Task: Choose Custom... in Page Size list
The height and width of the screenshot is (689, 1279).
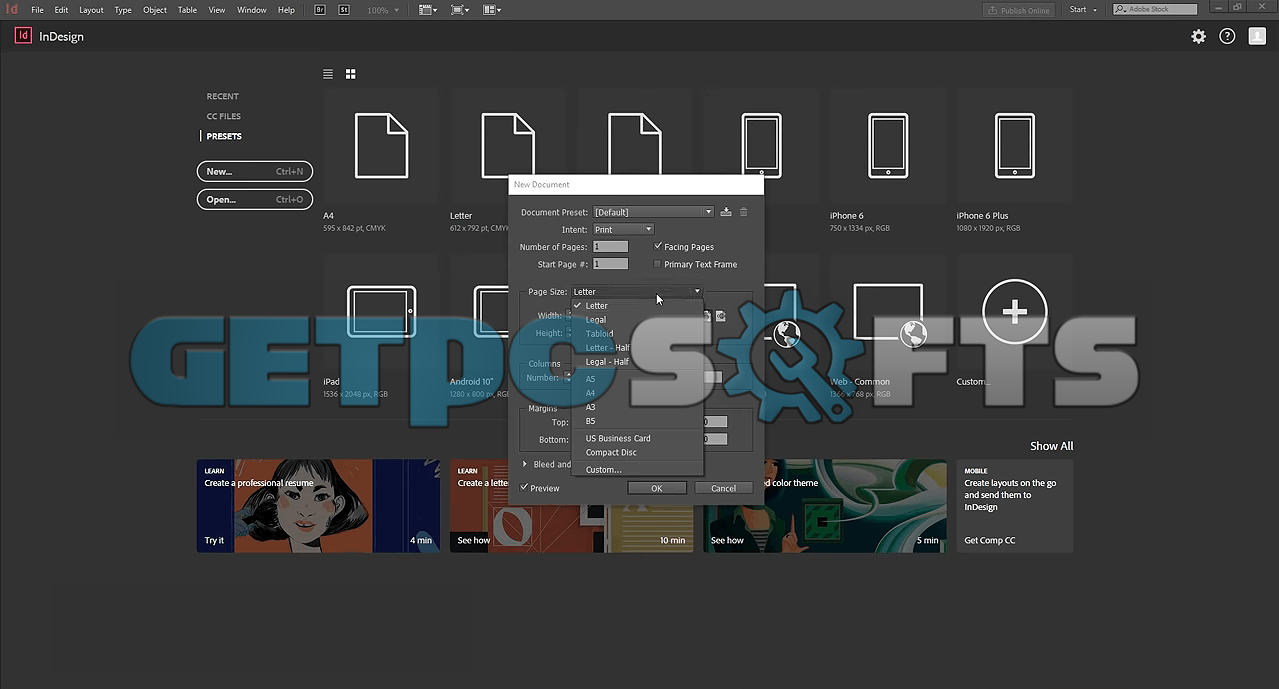Action: pos(637,469)
